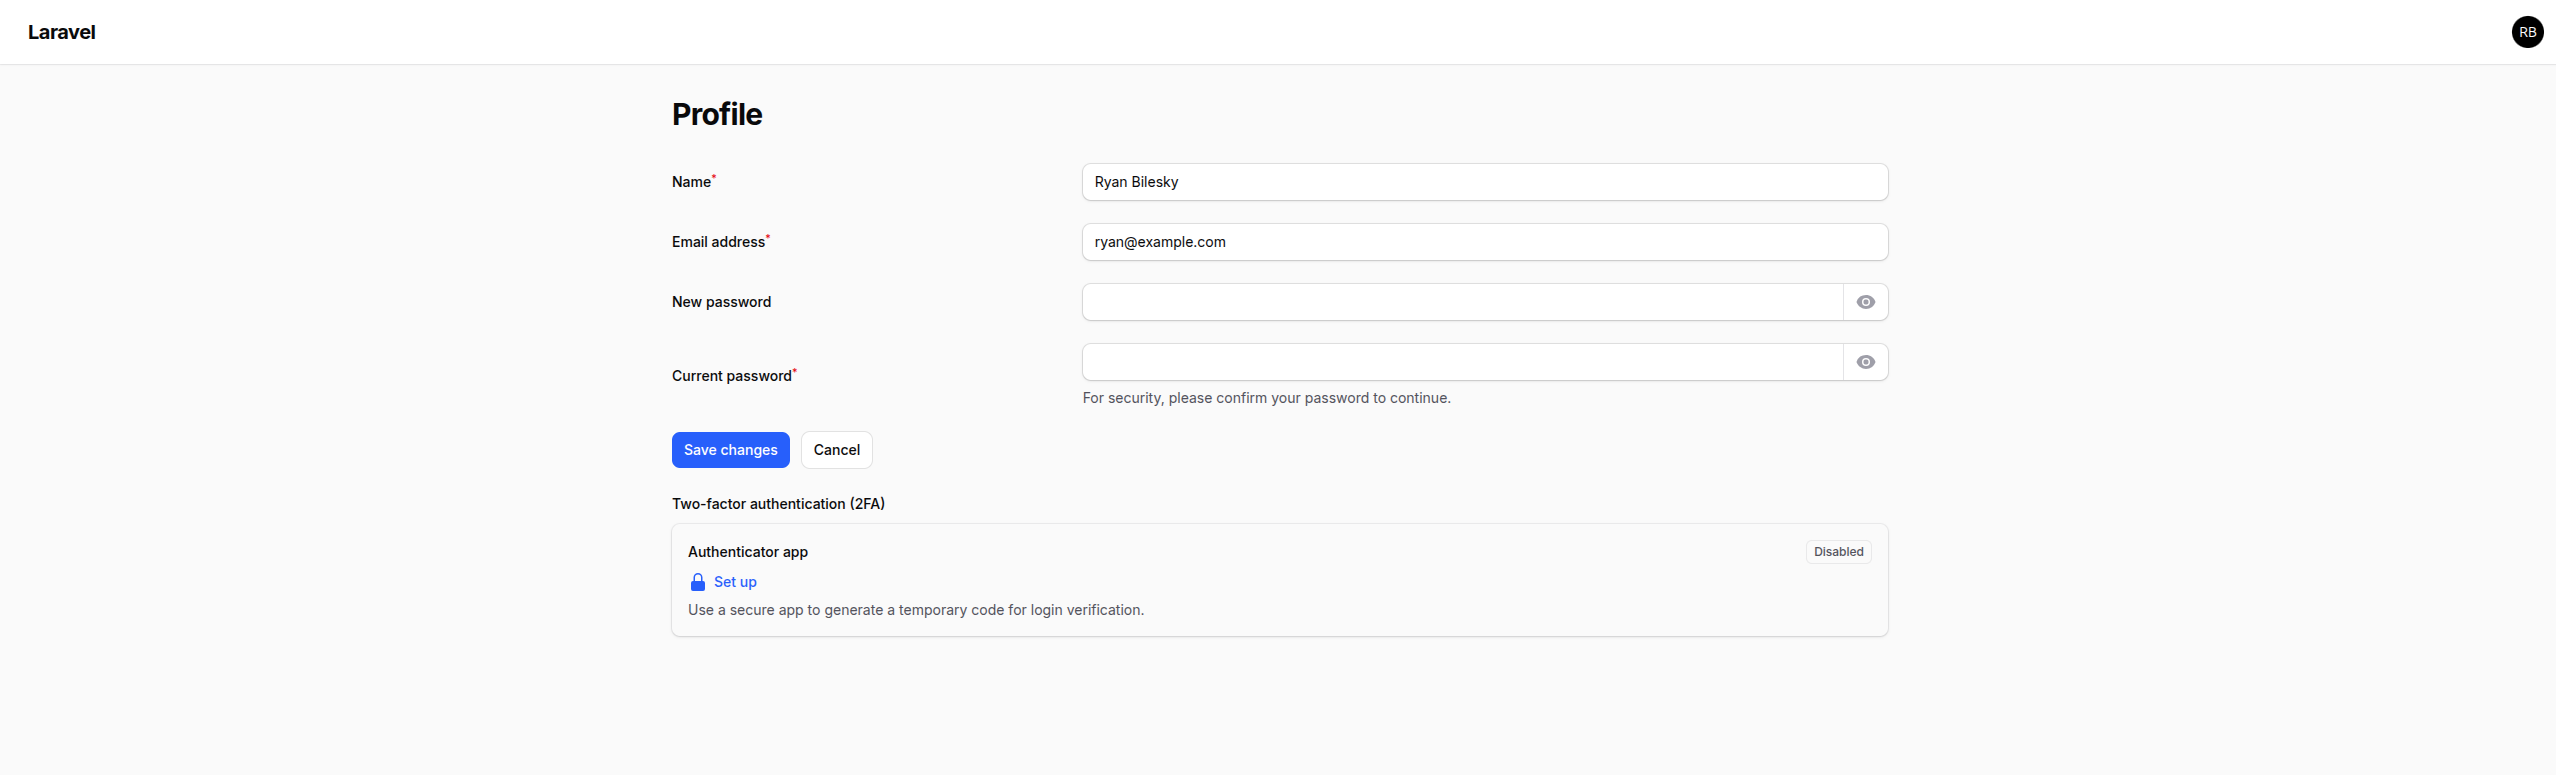2556x775 pixels.
Task: Click inside the Current password input
Action: click(1462, 362)
